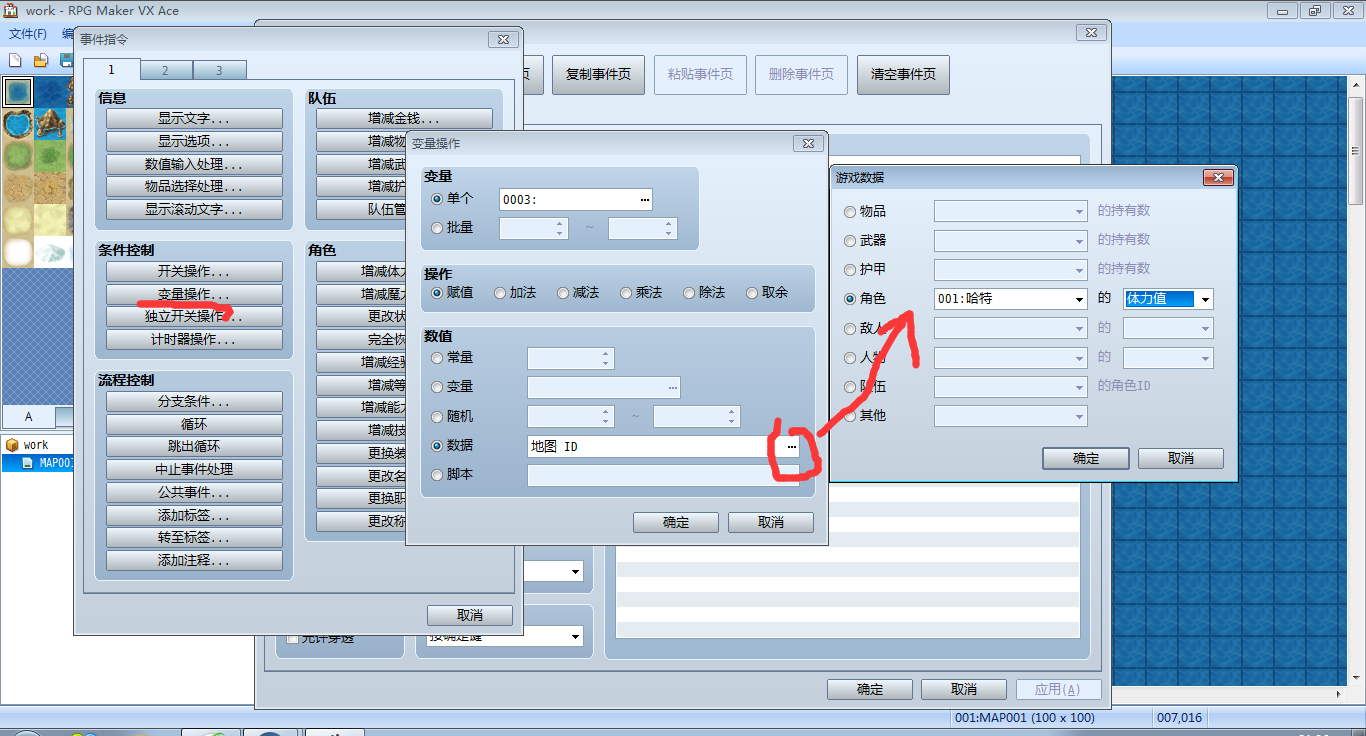Close the 变量操作 dialog
Image resolution: width=1366 pixels, height=736 pixels.
pos(808,144)
